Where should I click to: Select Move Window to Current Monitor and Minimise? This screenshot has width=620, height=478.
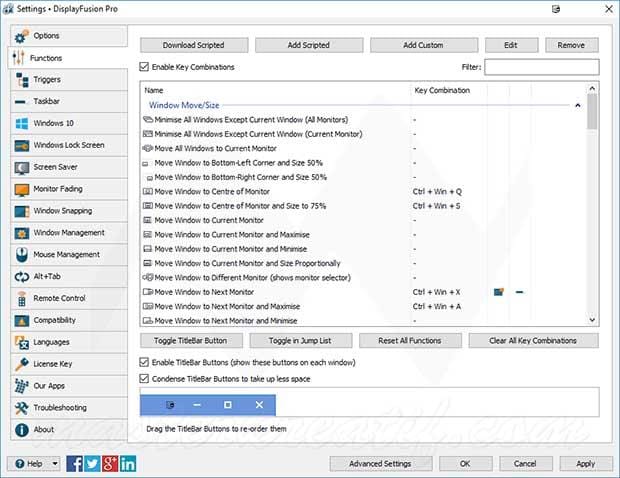pyautogui.click(x=364, y=249)
